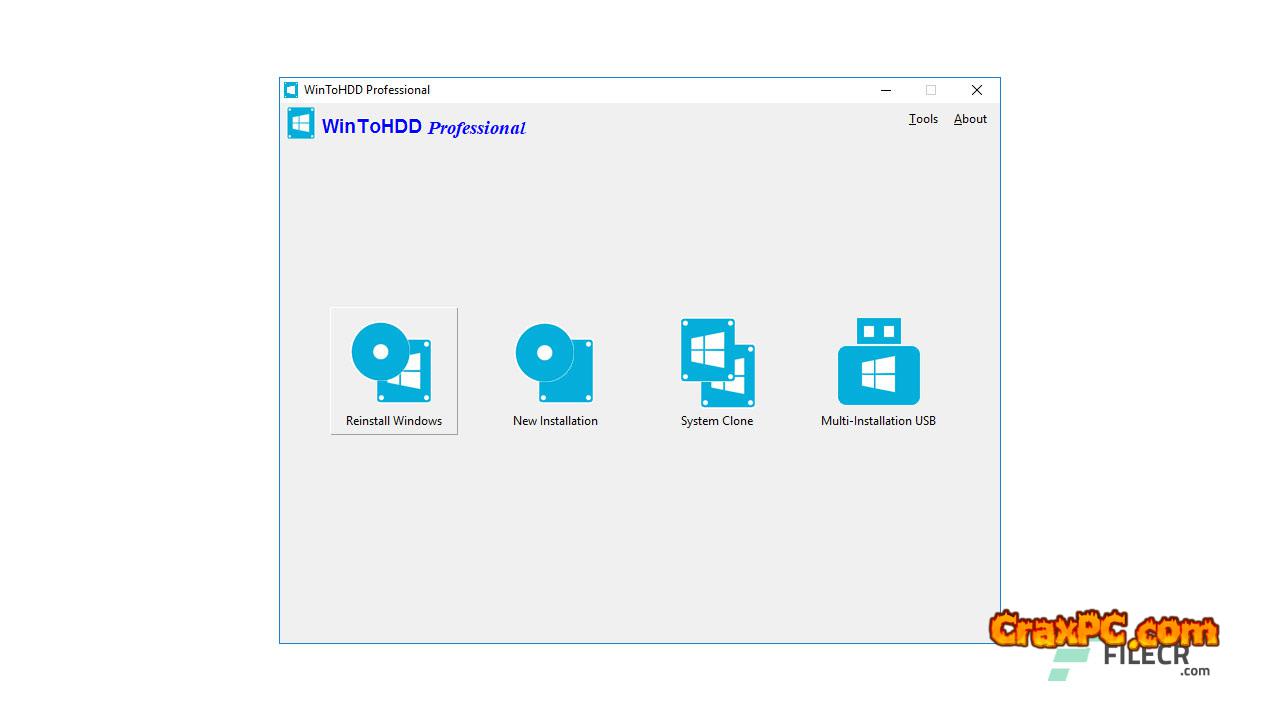The width and height of the screenshot is (1280, 720).
Task: Click the System Clone label
Action: [717, 421]
